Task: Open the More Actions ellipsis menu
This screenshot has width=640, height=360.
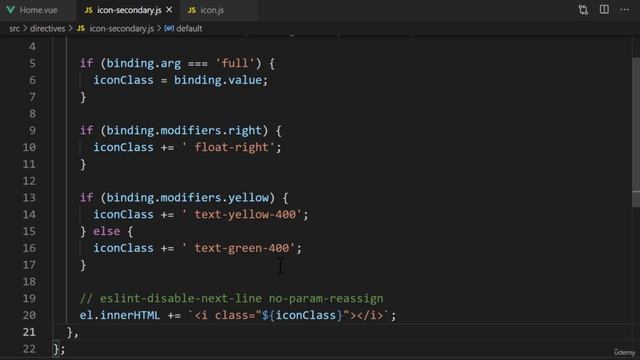Action: point(624,10)
